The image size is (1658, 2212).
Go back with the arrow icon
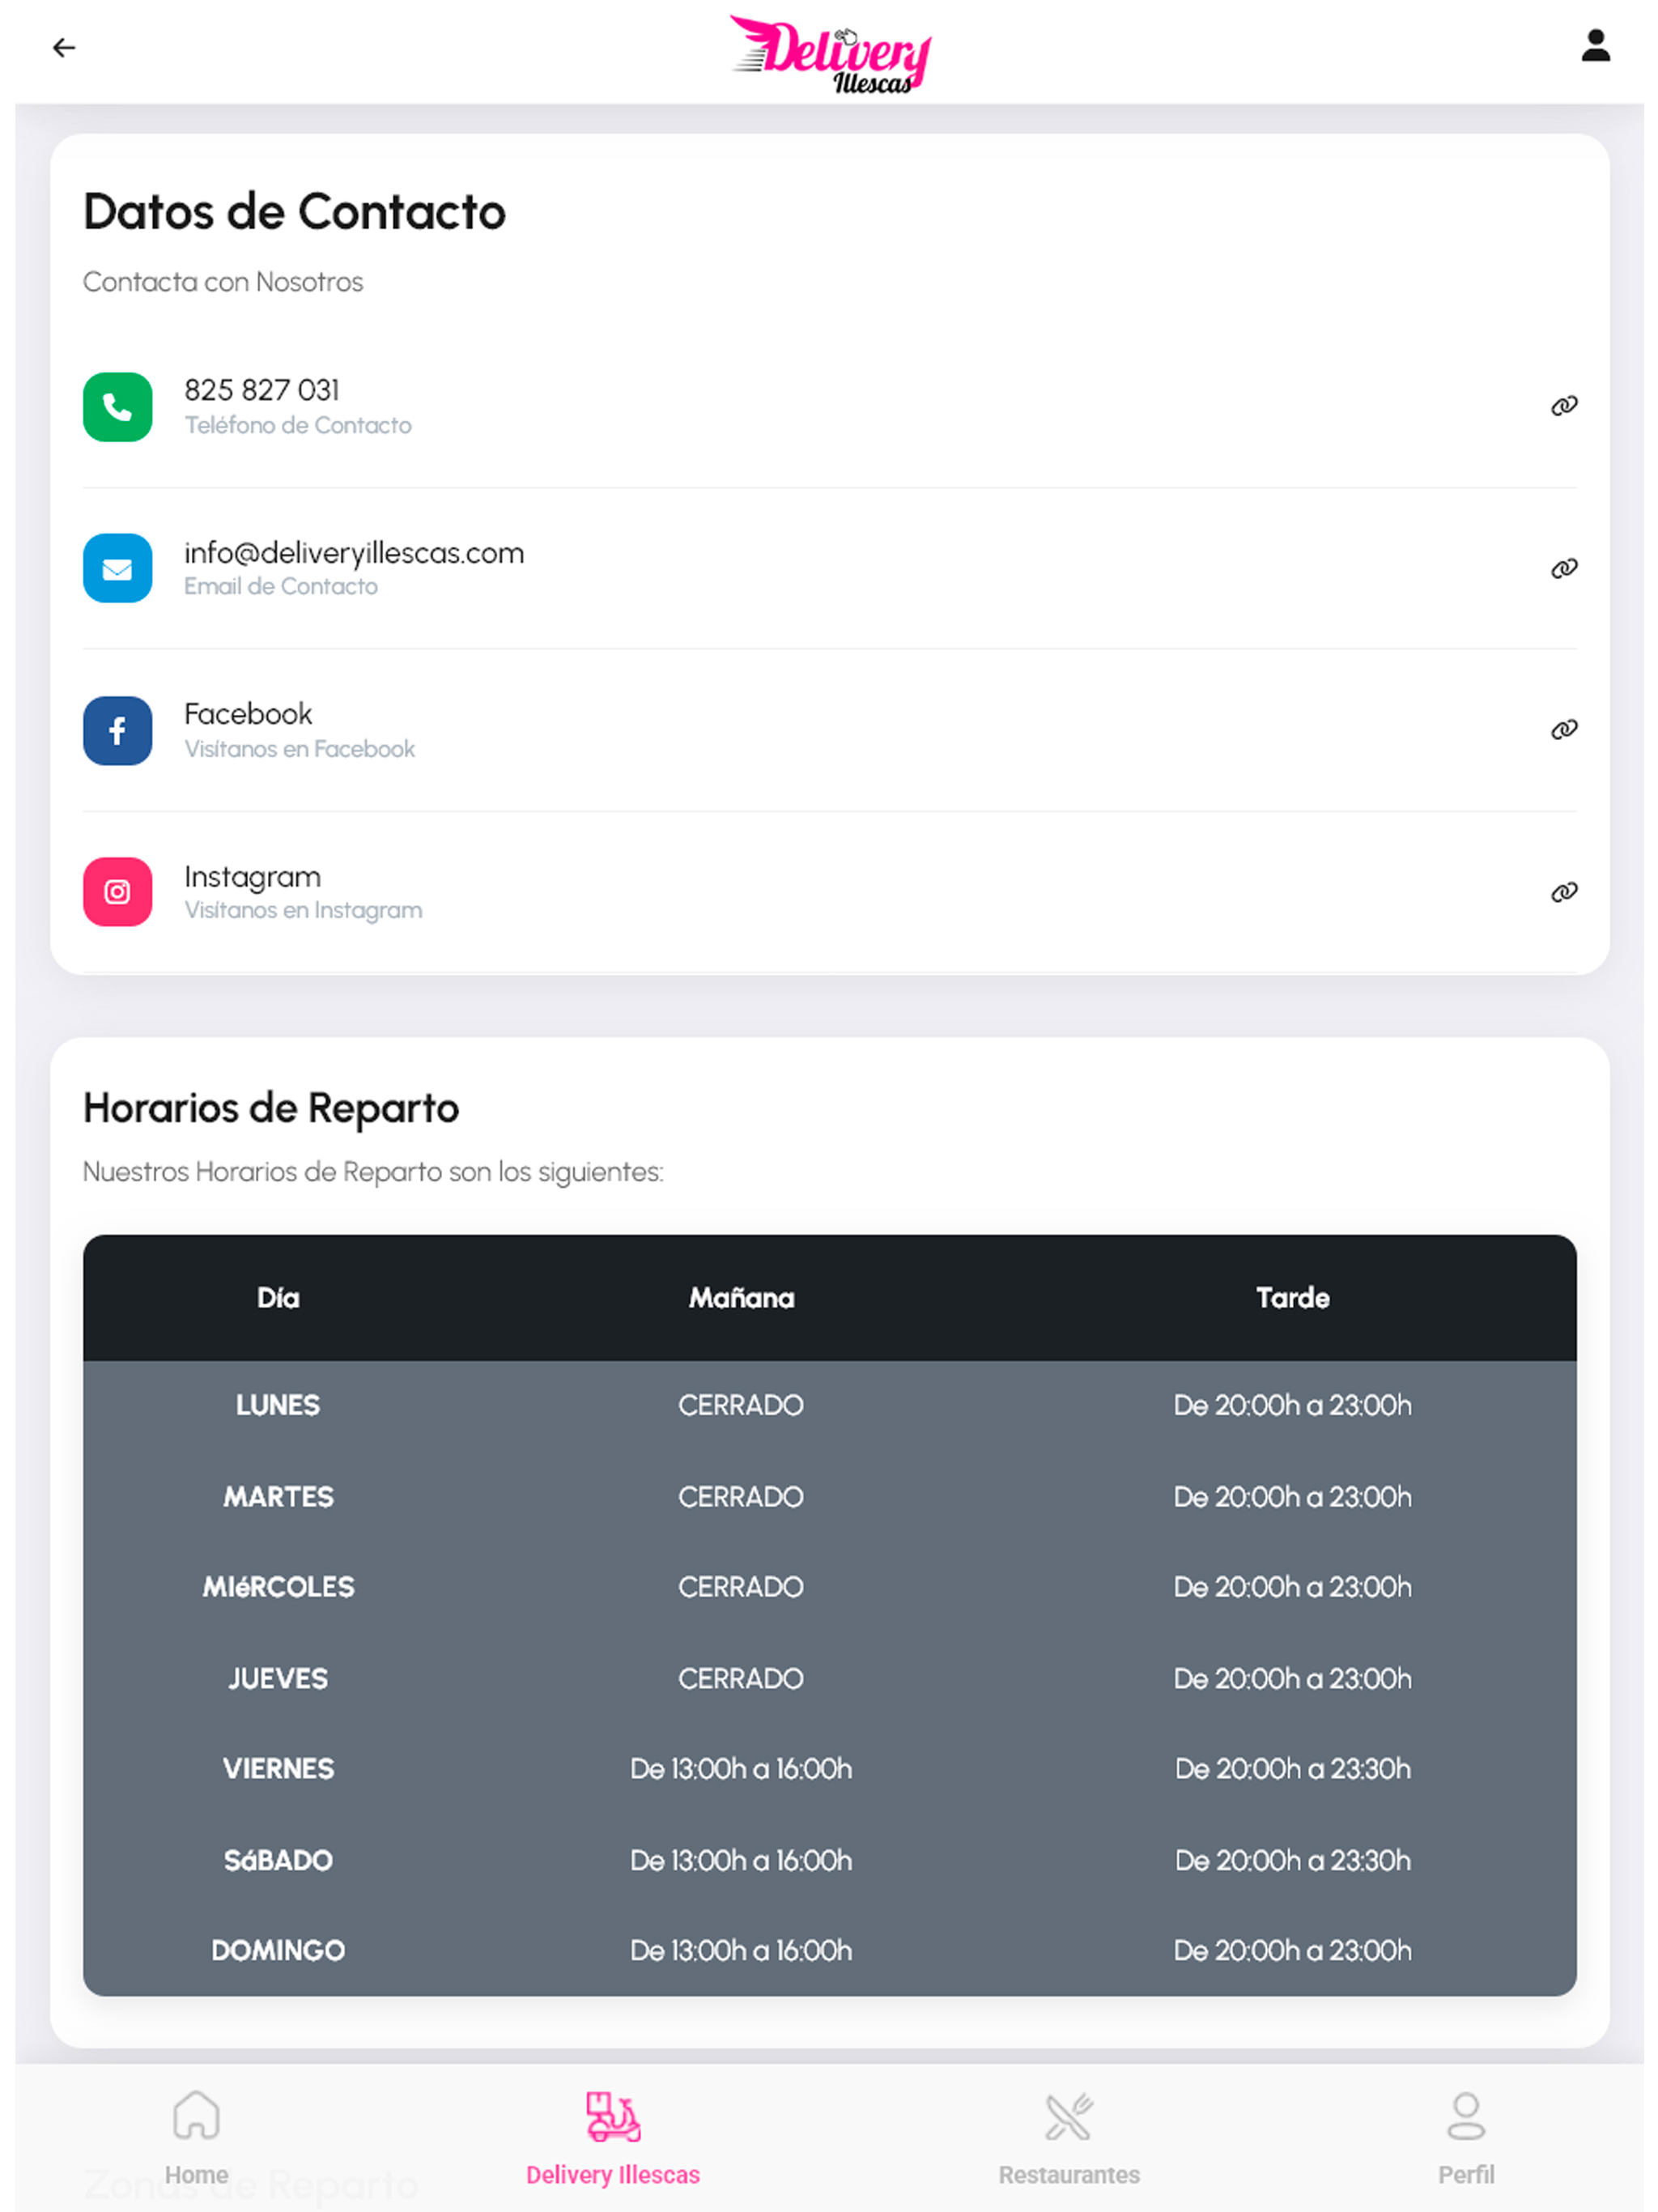click(64, 47)
